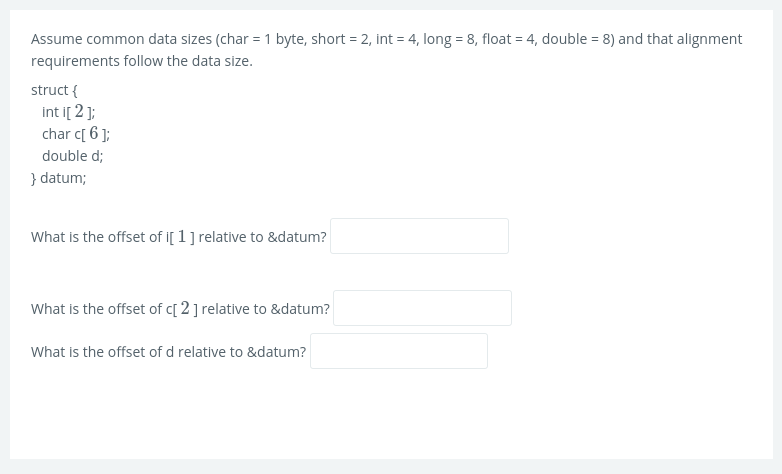Click 'requirements follow the data size.' line
Image resolution: width=782 pixels, height=474 pixels.
[x=141, y=61]
